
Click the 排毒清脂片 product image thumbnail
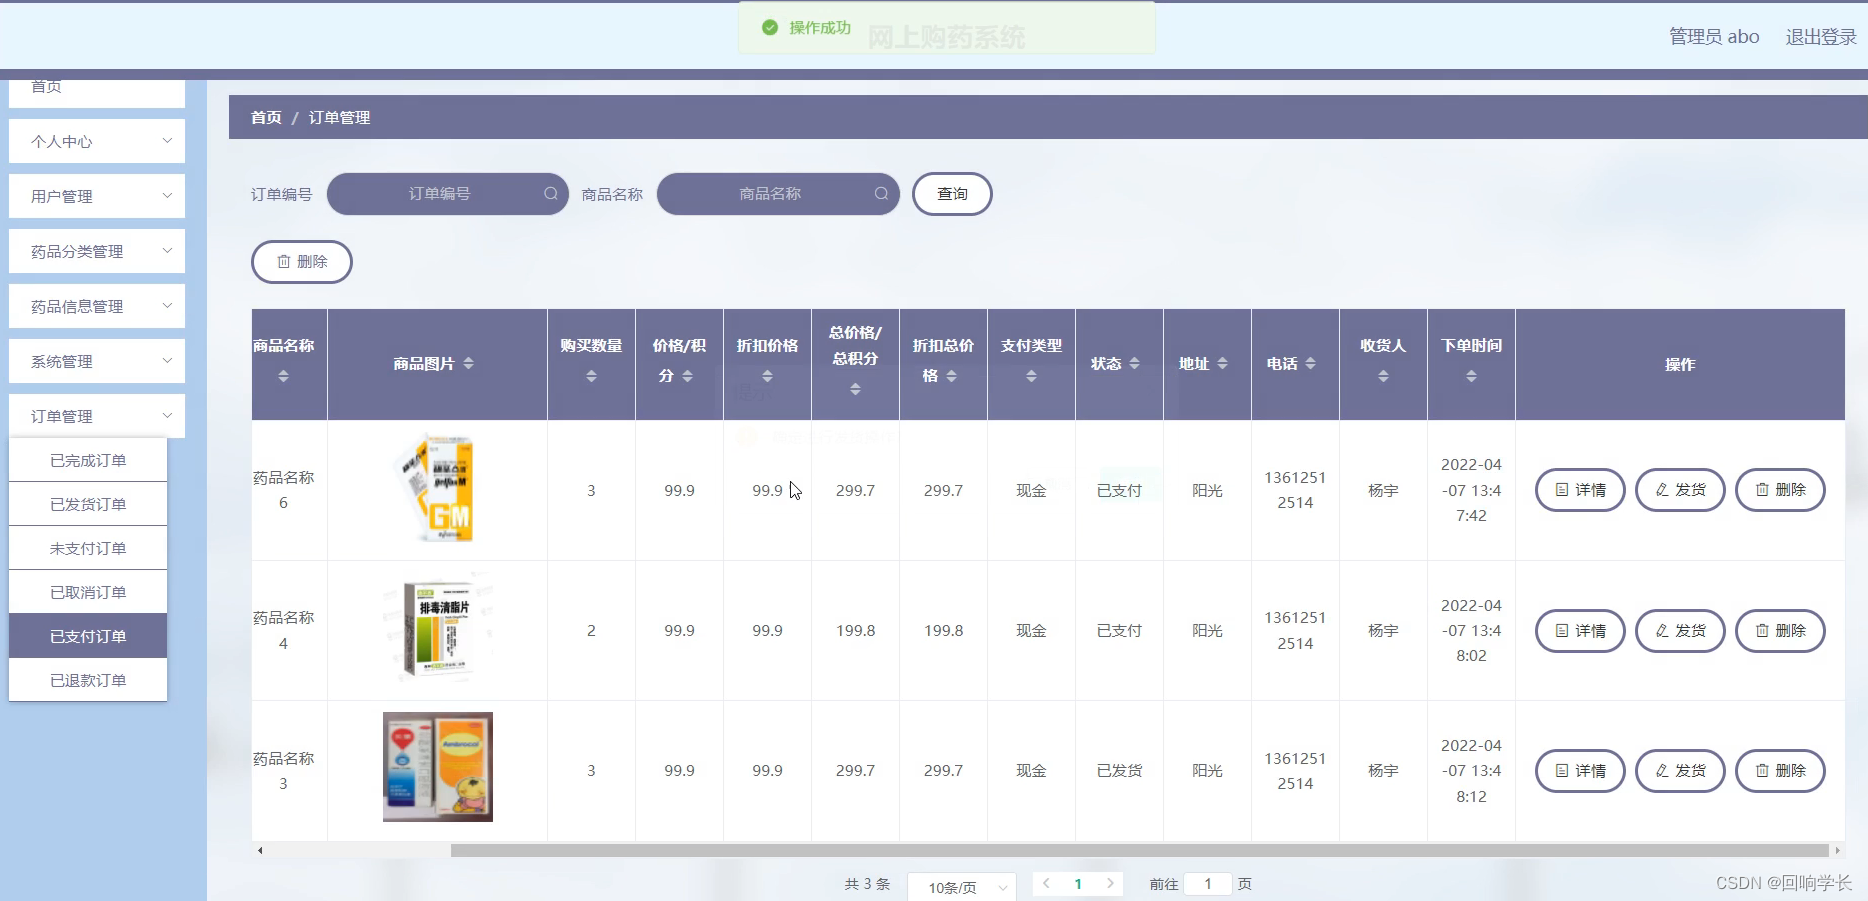[437, 628]
